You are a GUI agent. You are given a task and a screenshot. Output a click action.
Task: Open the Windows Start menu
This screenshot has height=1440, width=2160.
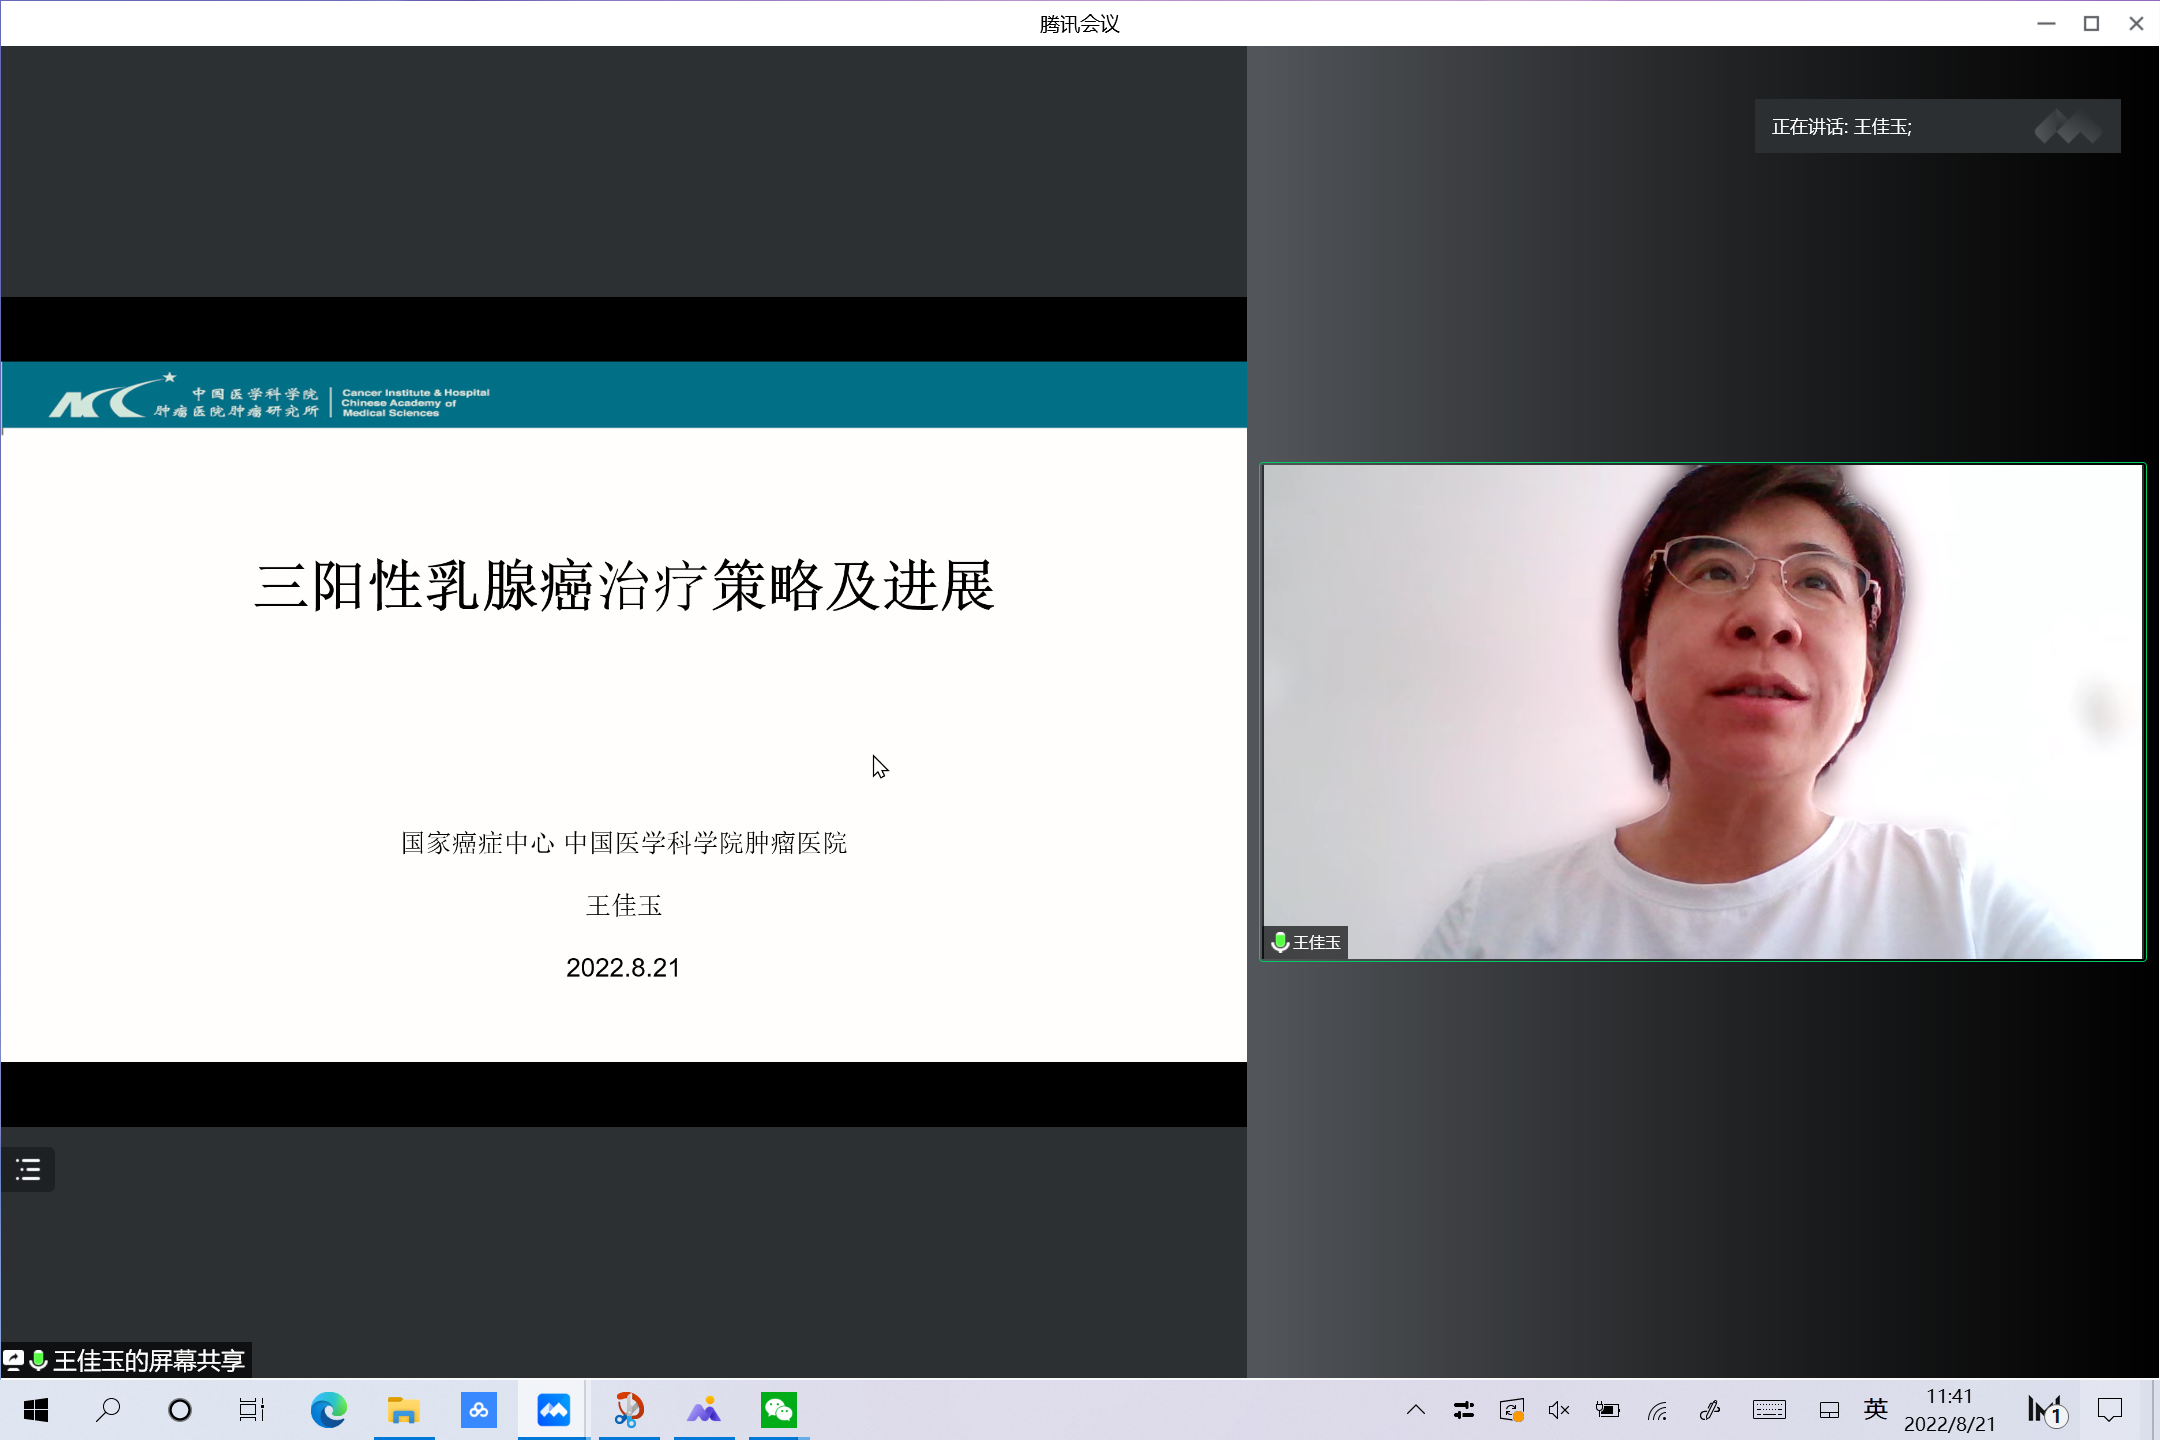pyautogui.click(x=36, y=1410)
